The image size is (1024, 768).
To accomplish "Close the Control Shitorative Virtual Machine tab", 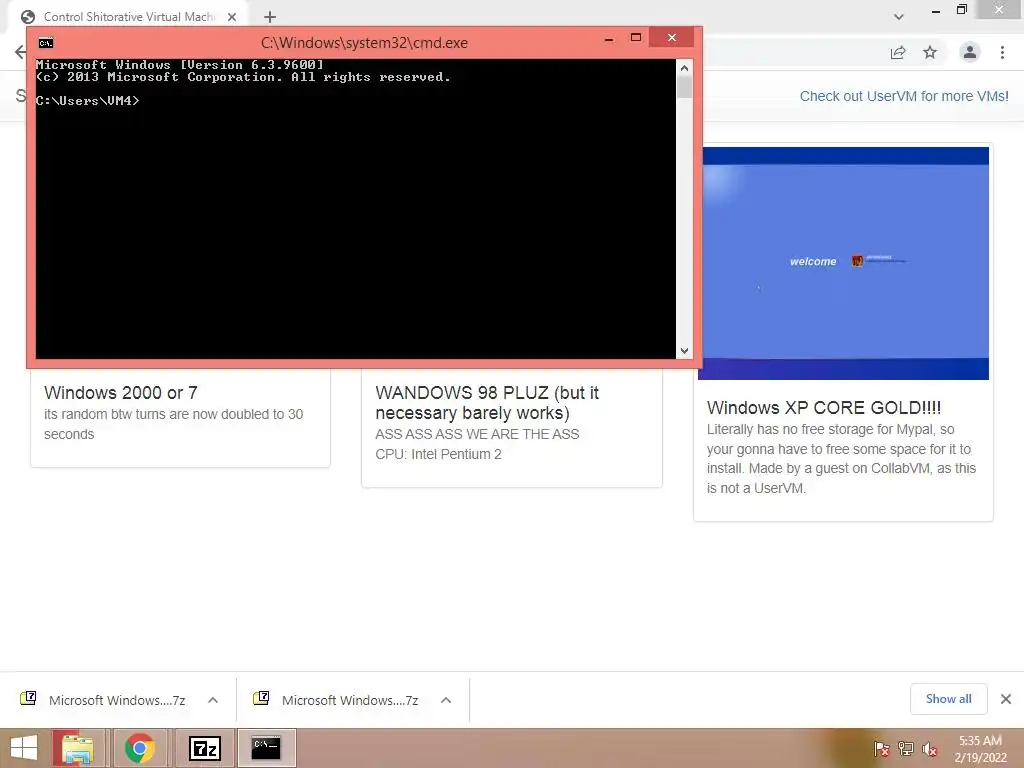I will click(x=232, y=17).
